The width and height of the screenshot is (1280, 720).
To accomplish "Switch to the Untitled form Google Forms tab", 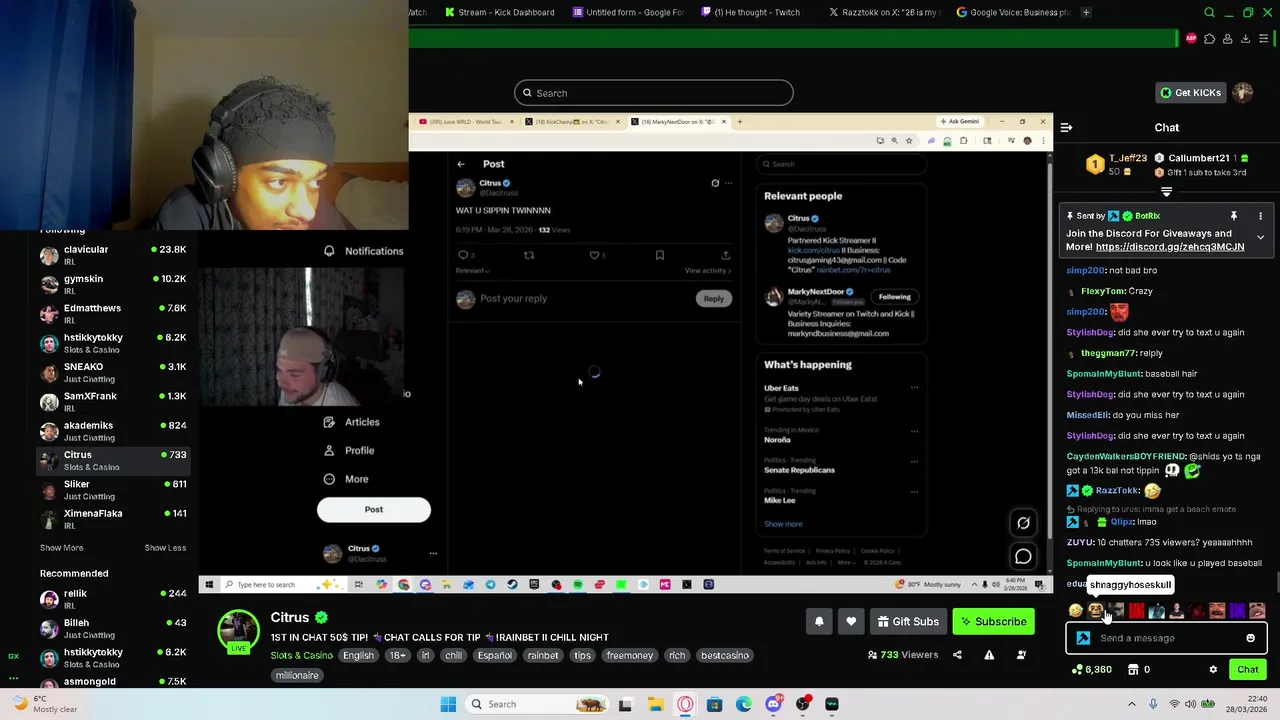I will pos(628,12).
